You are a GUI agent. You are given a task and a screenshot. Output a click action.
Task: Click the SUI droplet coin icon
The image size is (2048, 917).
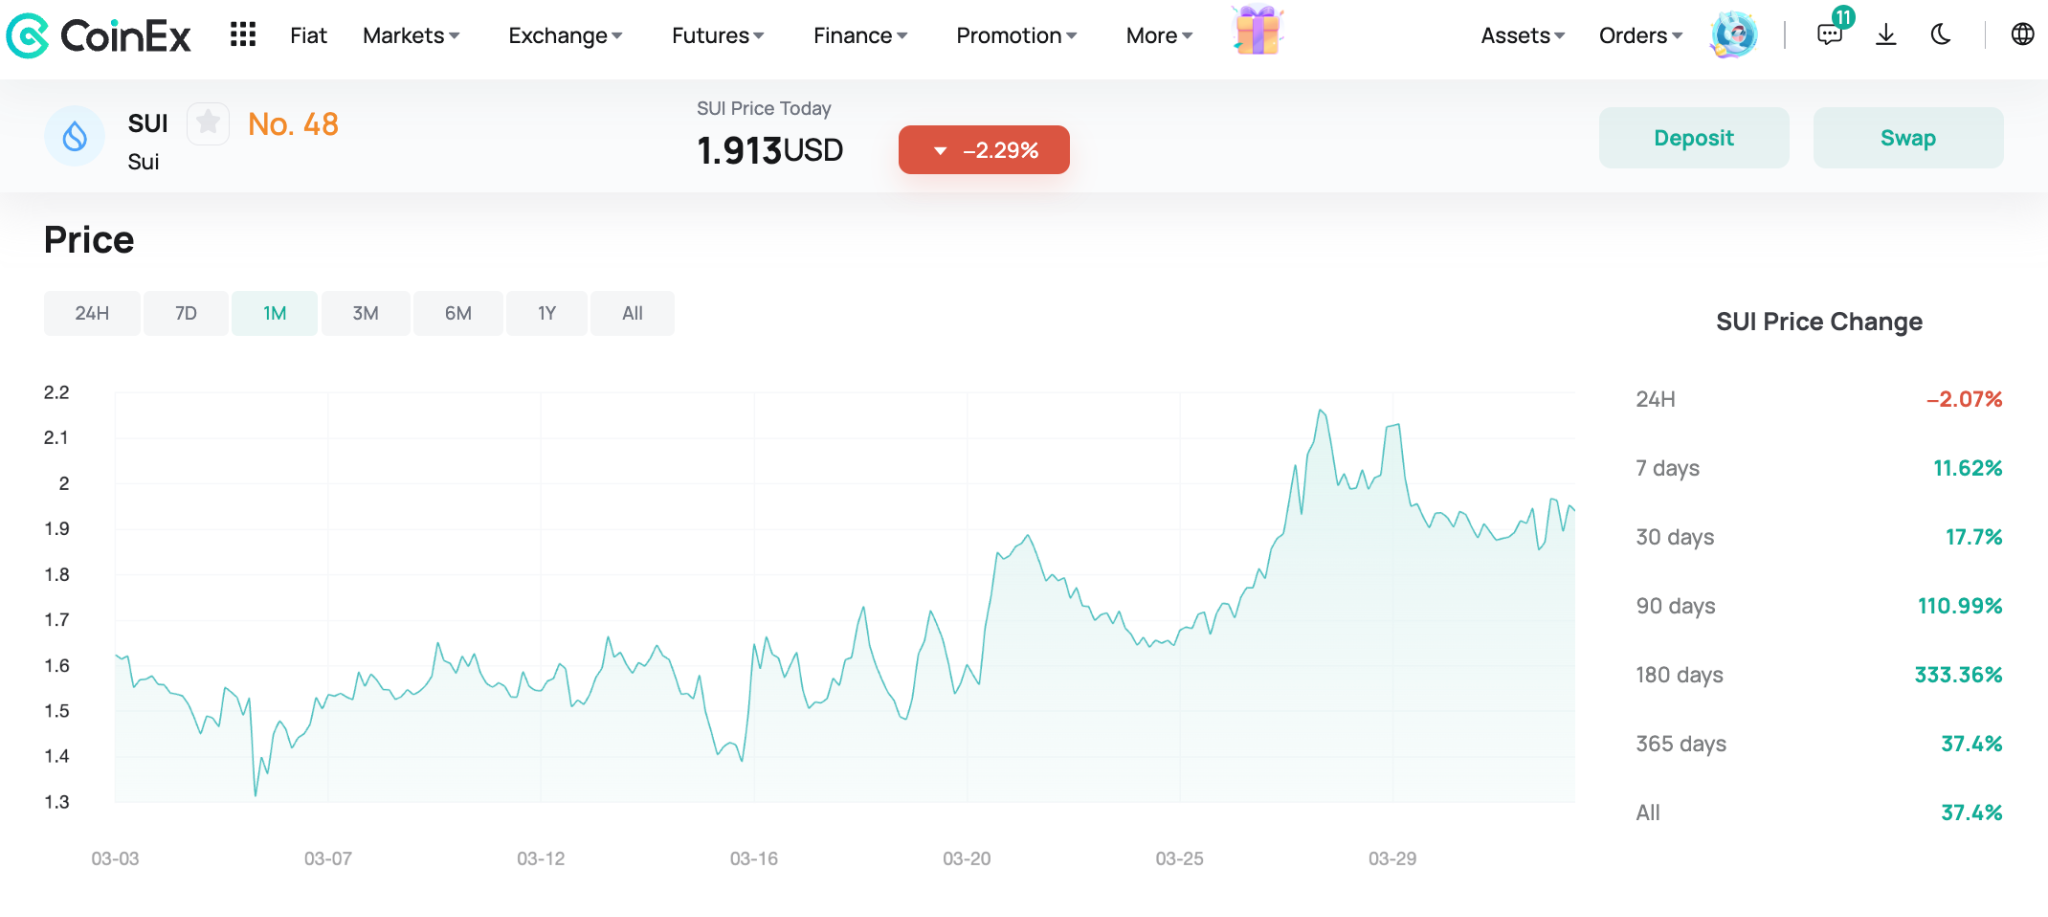point(75,137)
